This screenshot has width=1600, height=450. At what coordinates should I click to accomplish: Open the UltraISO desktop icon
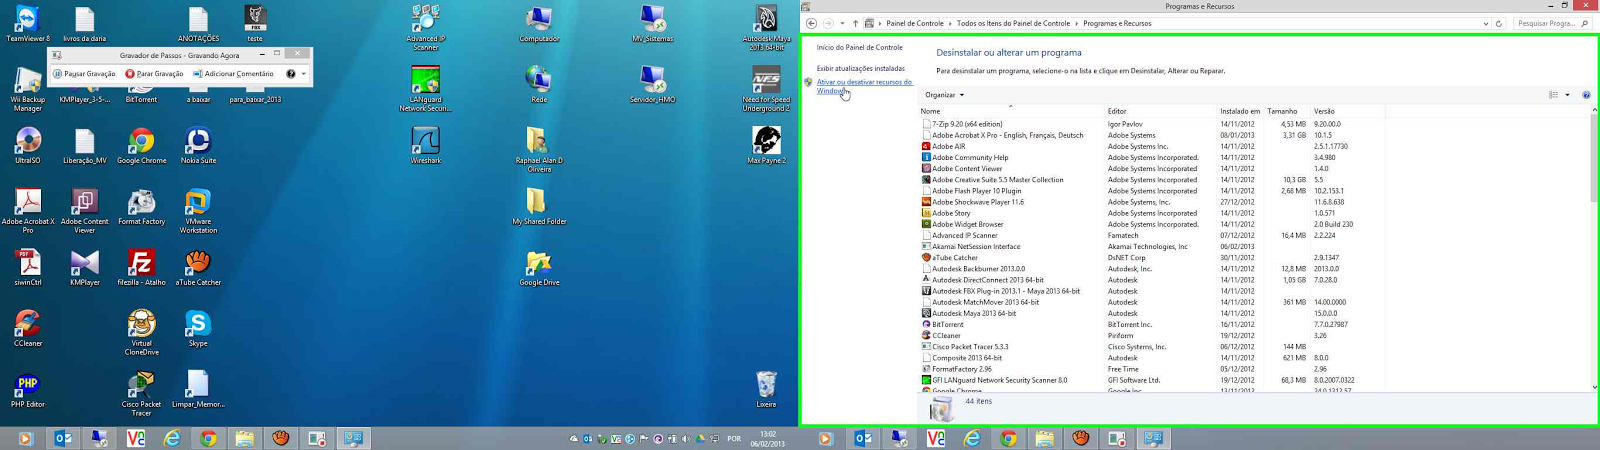tap(28, 146)
